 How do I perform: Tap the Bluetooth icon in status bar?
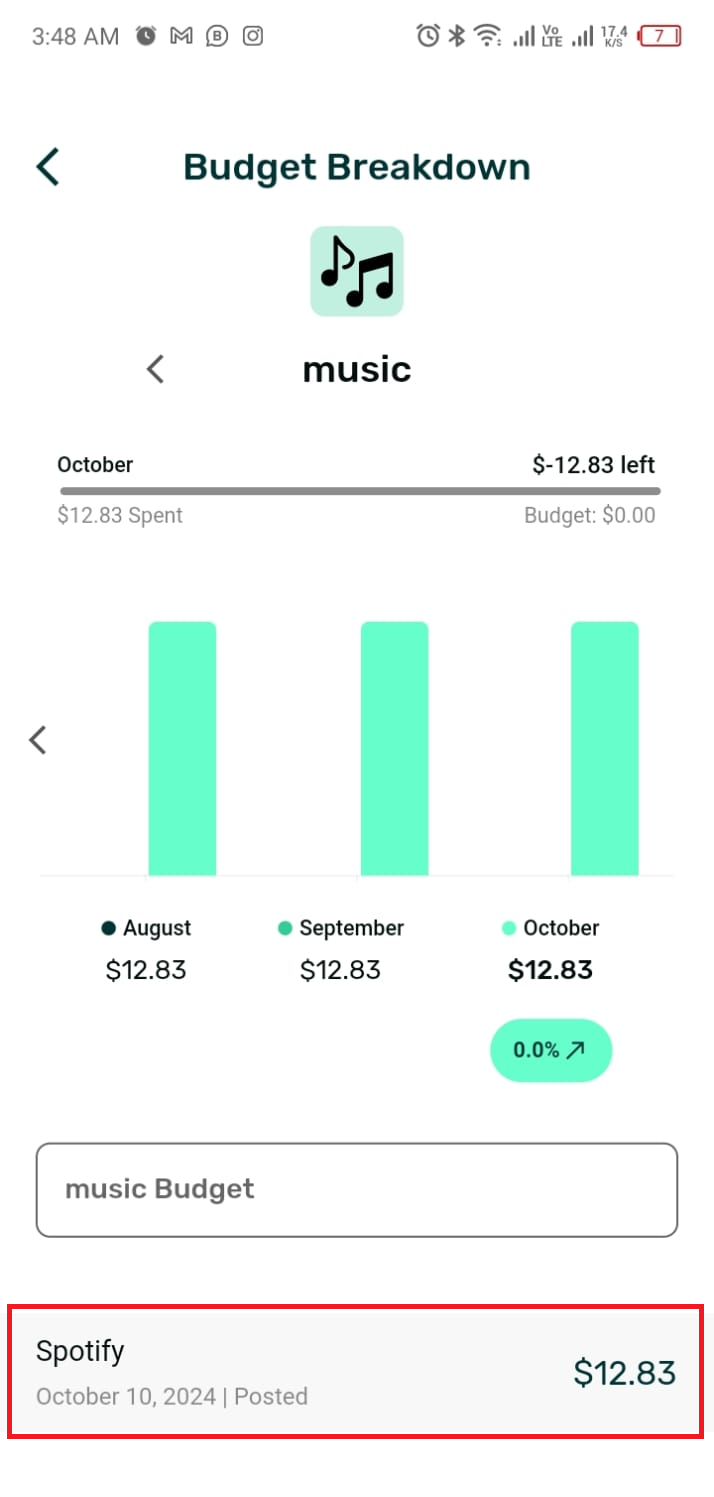click(456, 37)
